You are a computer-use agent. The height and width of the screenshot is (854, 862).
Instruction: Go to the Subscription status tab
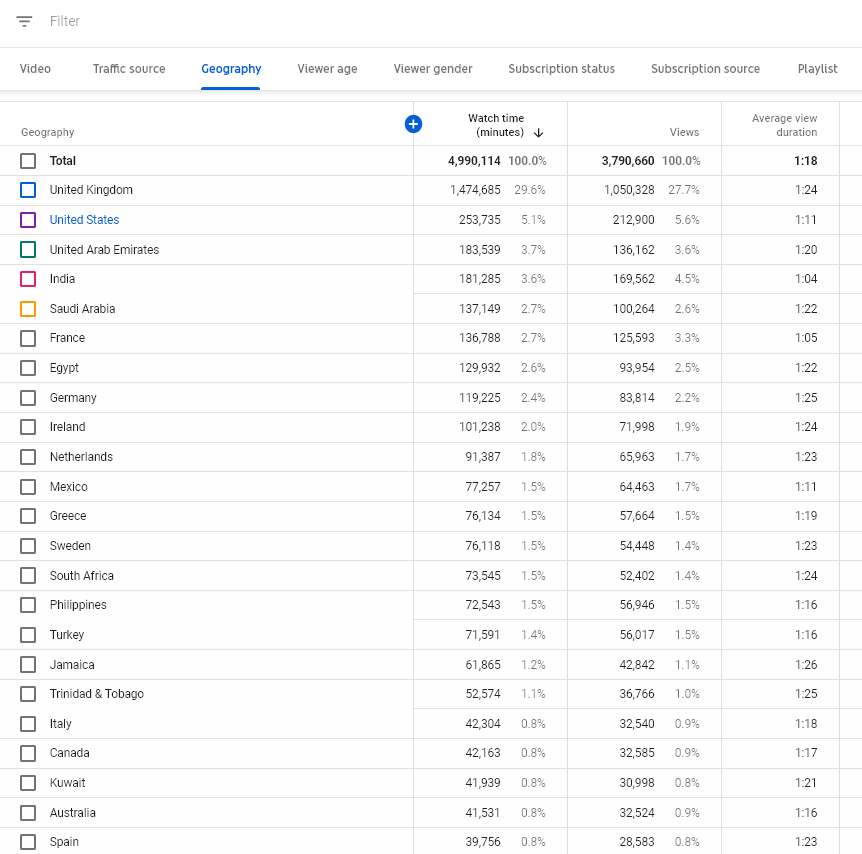[x=561, y=69]
